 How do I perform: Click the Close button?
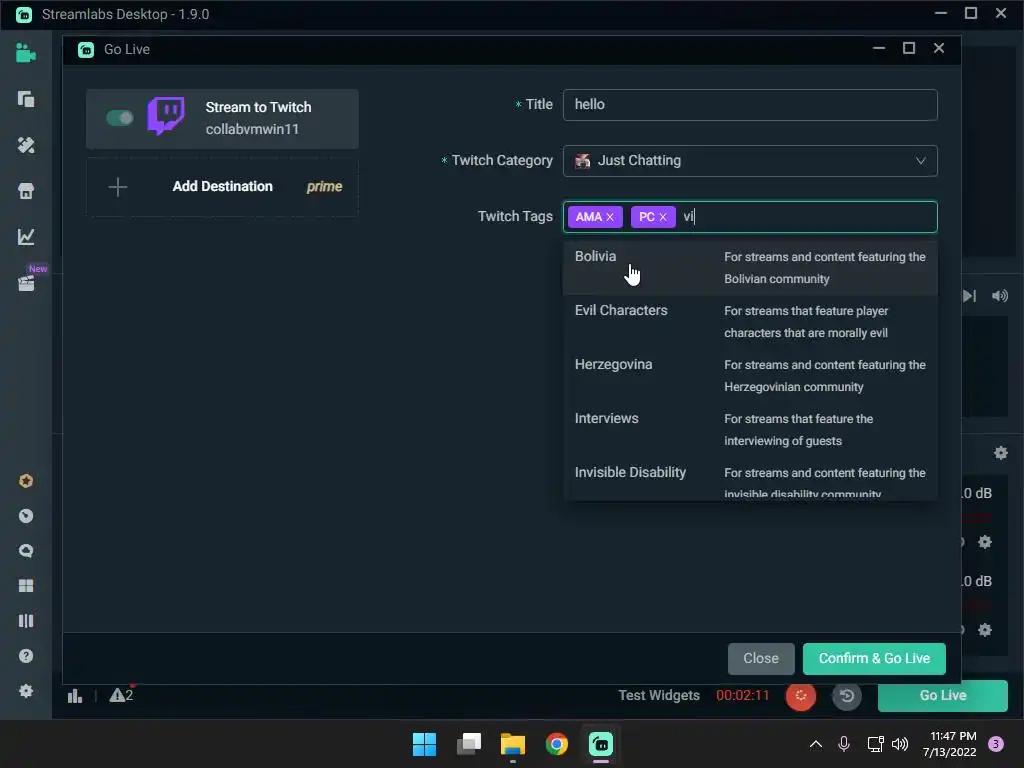(761, 658)
